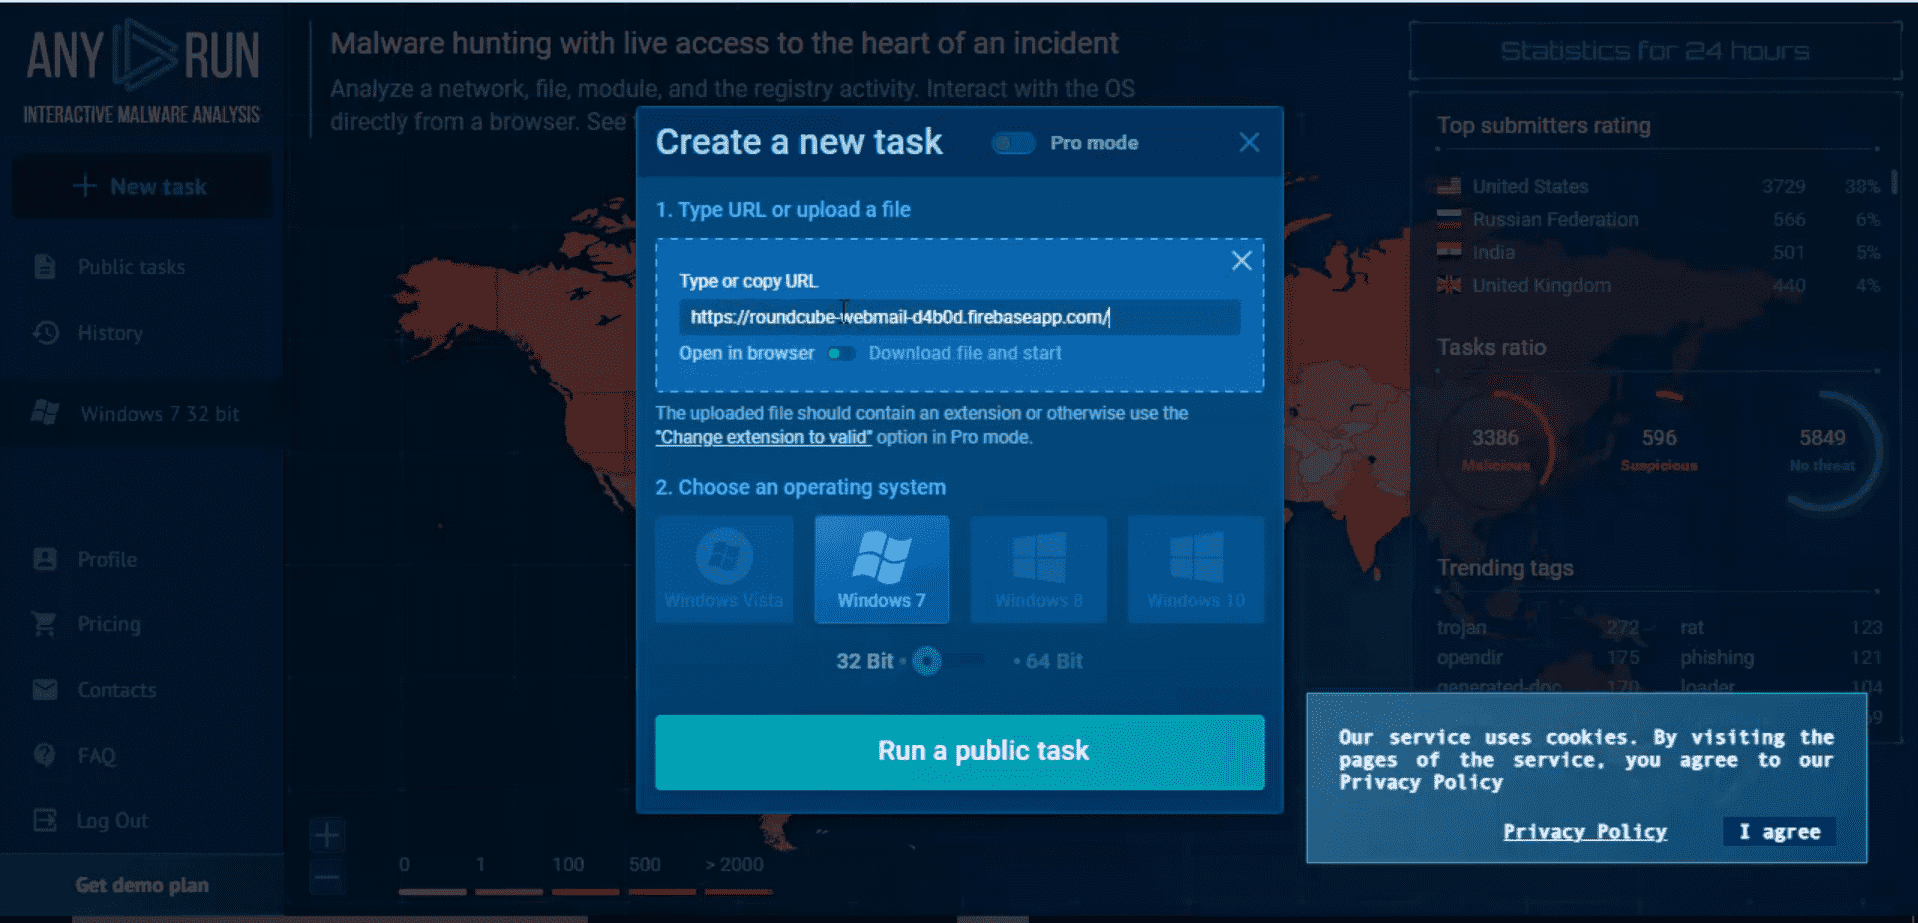This screenshot has height=923, width=1918.
Task: Open Public tasks from sidebar
Action: [131, 267]
